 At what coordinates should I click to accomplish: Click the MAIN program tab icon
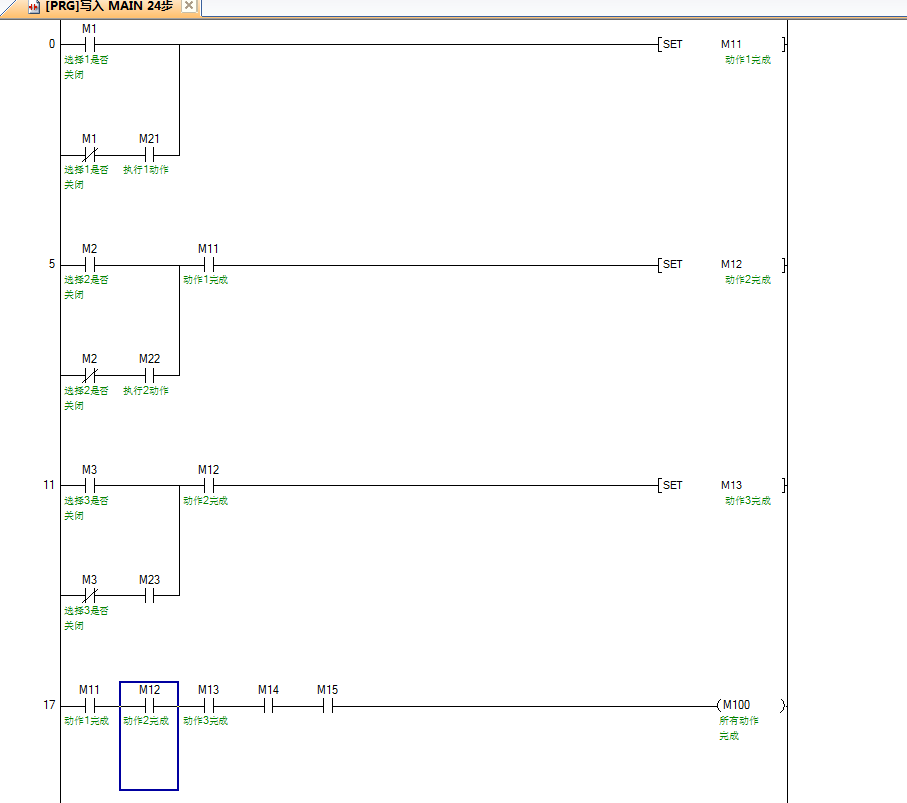coord(34,7)
